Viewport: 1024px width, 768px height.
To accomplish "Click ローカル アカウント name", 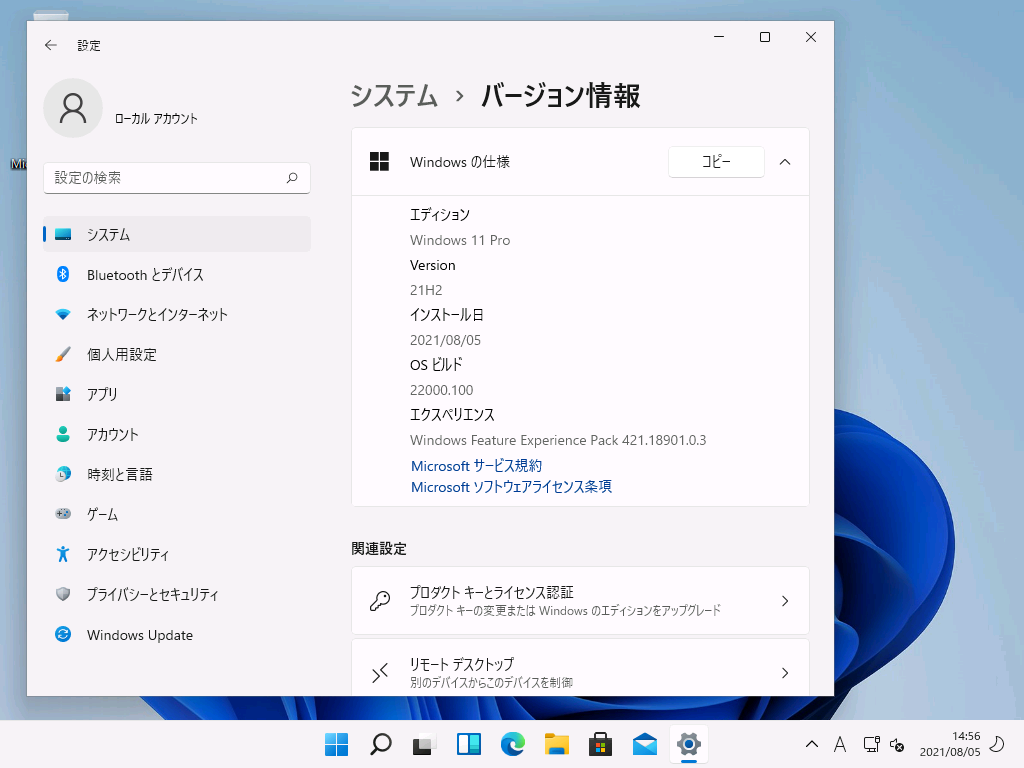I will pyautogui.click(x=156, y=118).
